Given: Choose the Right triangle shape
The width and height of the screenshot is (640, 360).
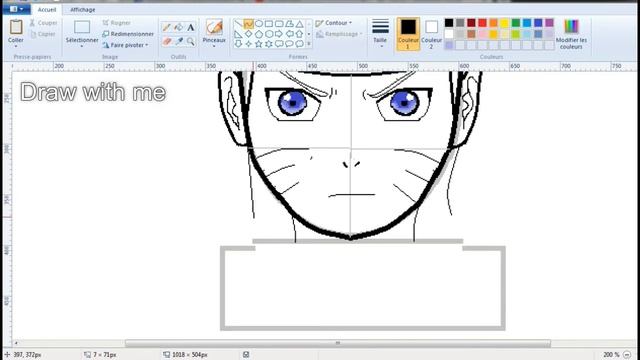Looking at the screenshot, I should [238, 34].
